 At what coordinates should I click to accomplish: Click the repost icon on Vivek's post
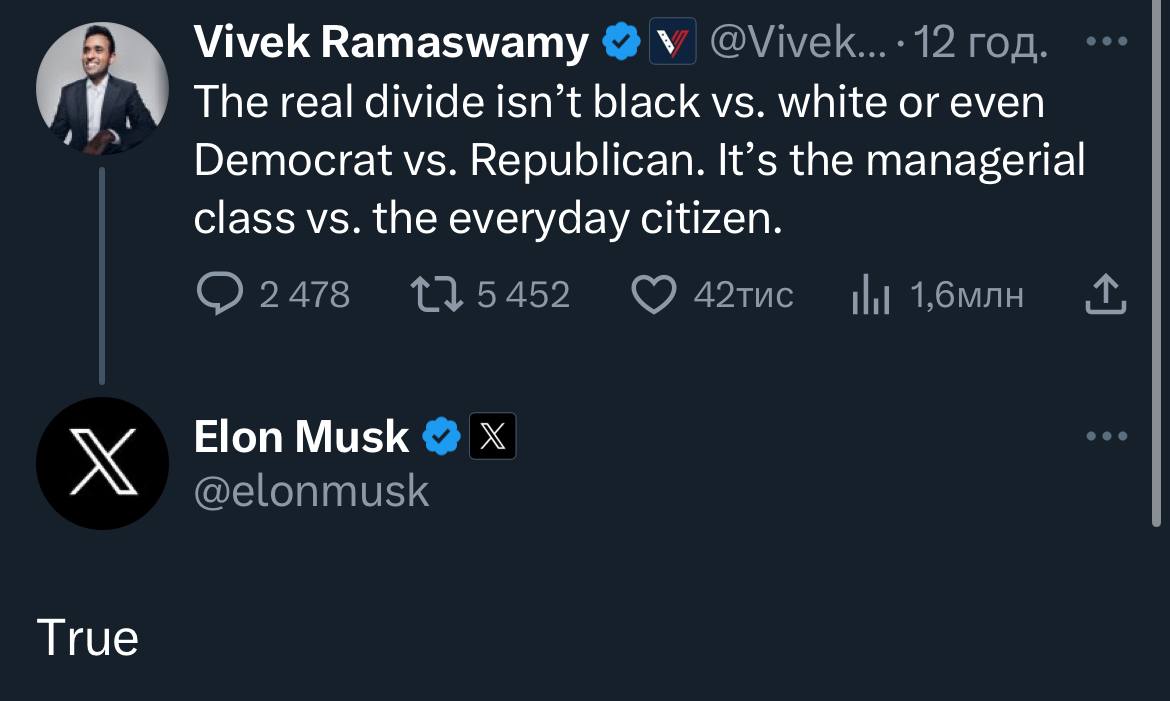pos(435,295)
